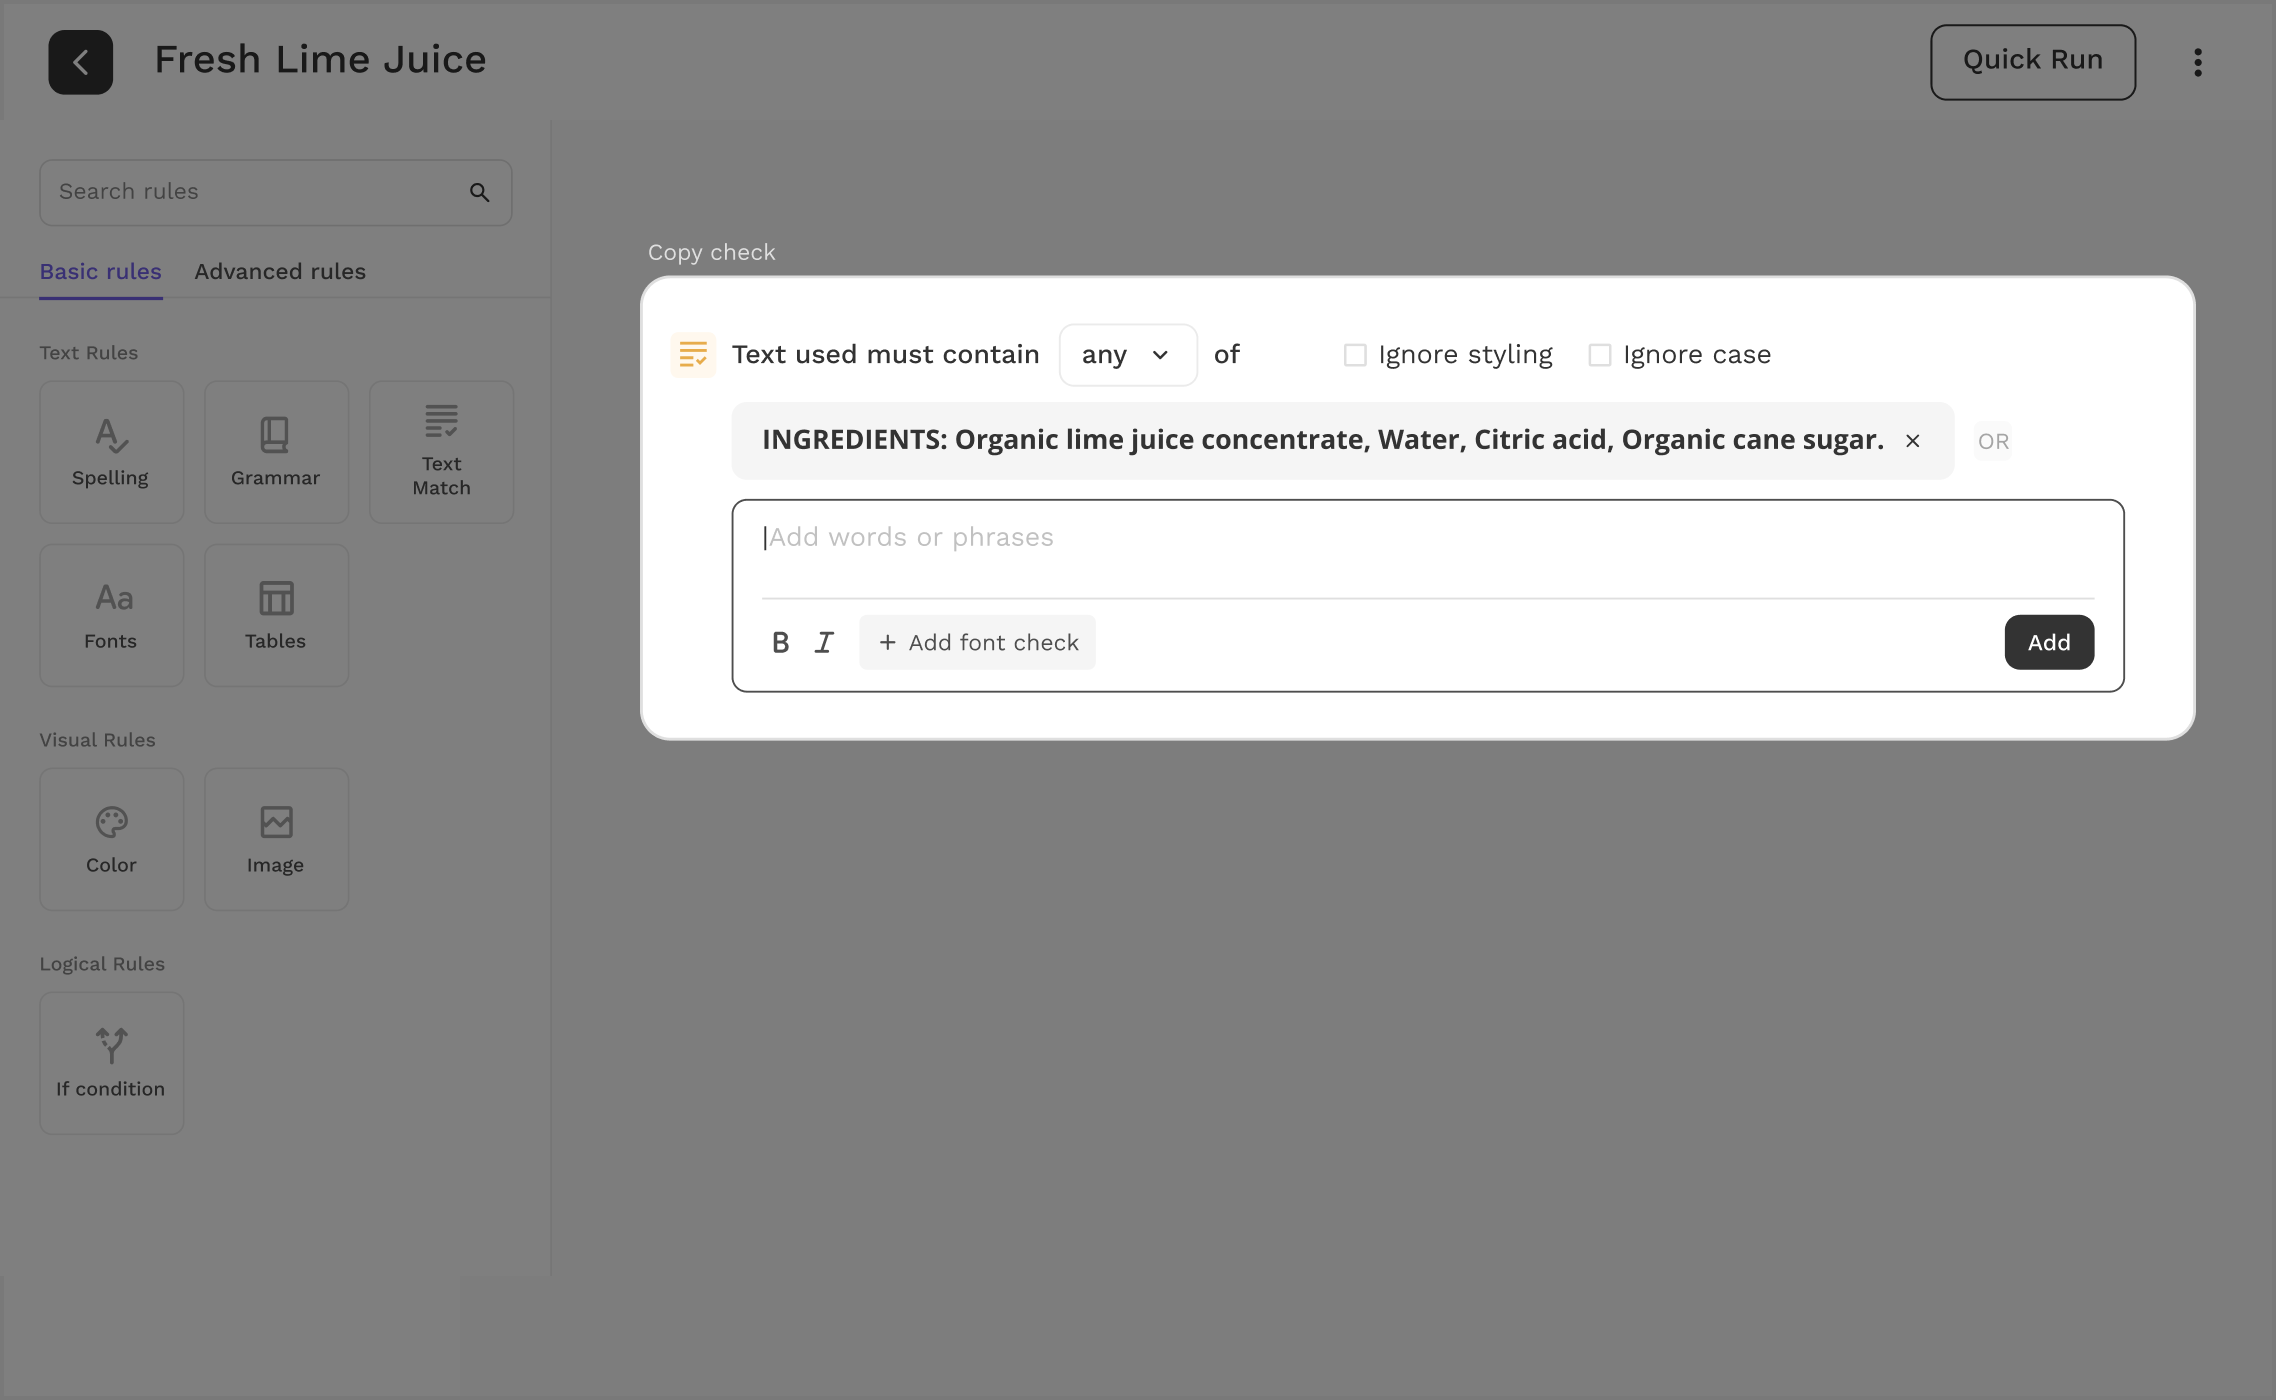The height and width of the screenshot is (1400, 2276).
Task: Open the three-dot overflow menu
Action: [2197, 61]
